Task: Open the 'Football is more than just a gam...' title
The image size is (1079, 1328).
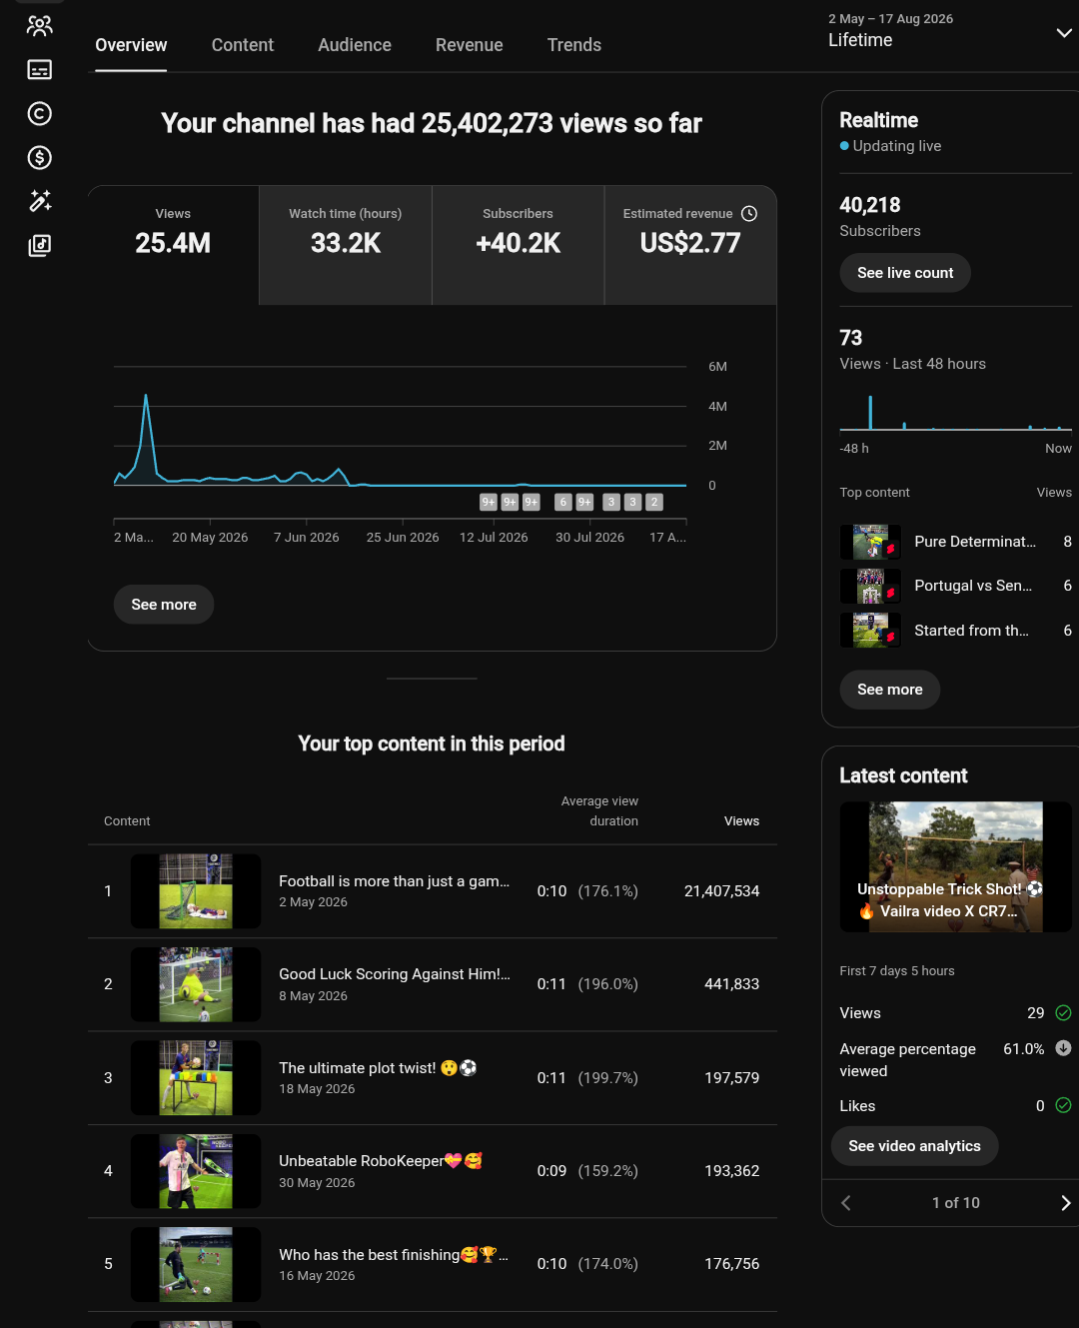Action: pos(394,881)
